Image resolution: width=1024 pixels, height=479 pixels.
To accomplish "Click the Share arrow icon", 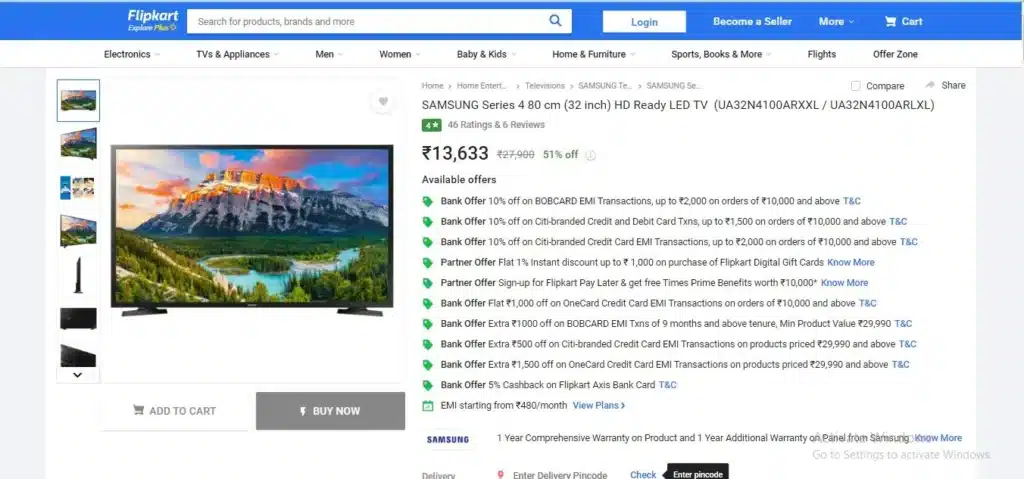I will point(930,85).
